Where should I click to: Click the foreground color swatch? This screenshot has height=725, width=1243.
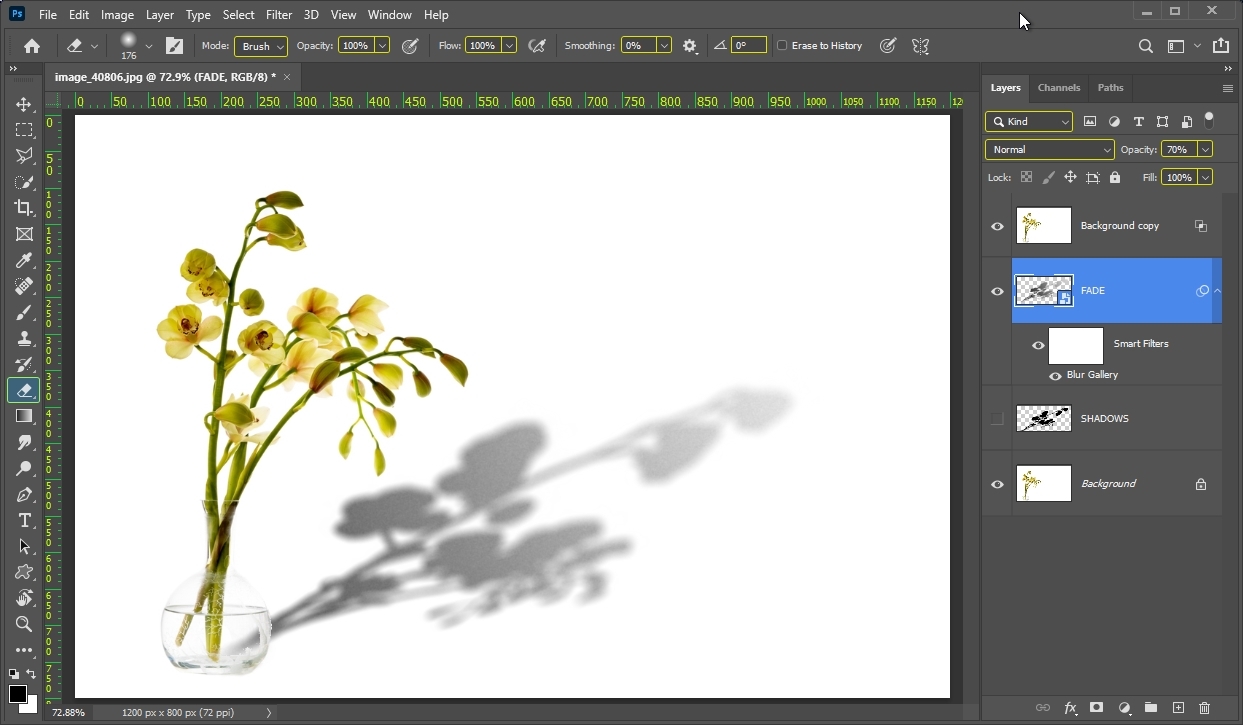point(18,694)
